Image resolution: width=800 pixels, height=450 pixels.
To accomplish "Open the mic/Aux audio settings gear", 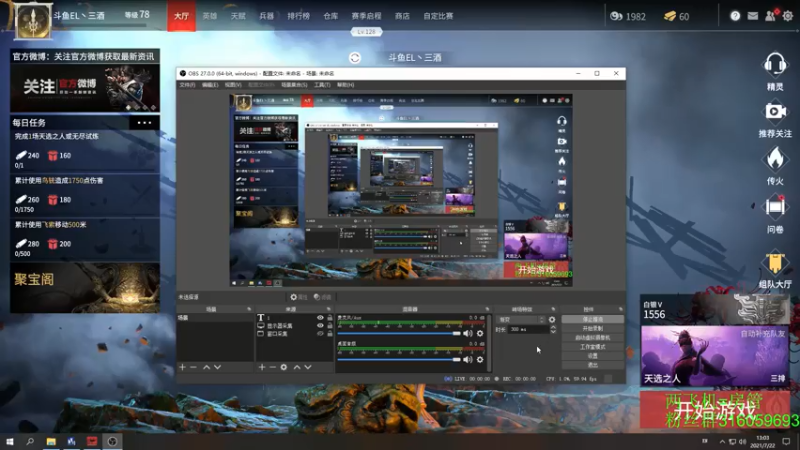I will click(x=480, y=334).
